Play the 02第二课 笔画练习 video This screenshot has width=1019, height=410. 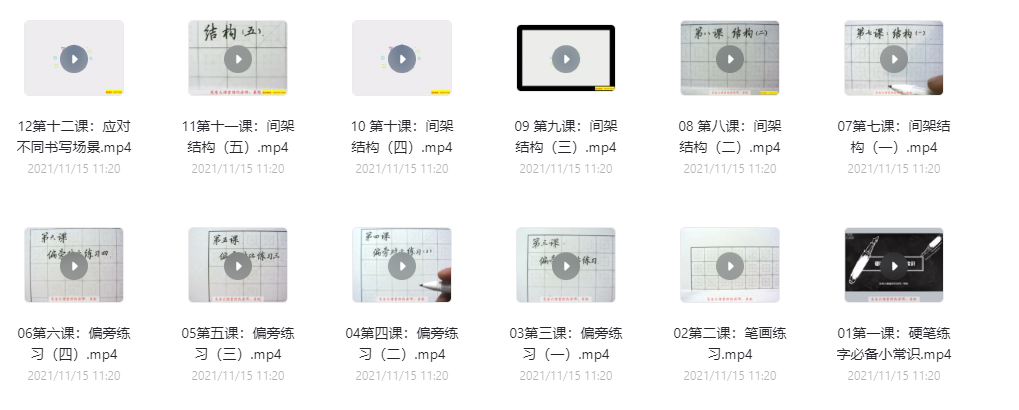pyautogui.click(x=730, y=265)
